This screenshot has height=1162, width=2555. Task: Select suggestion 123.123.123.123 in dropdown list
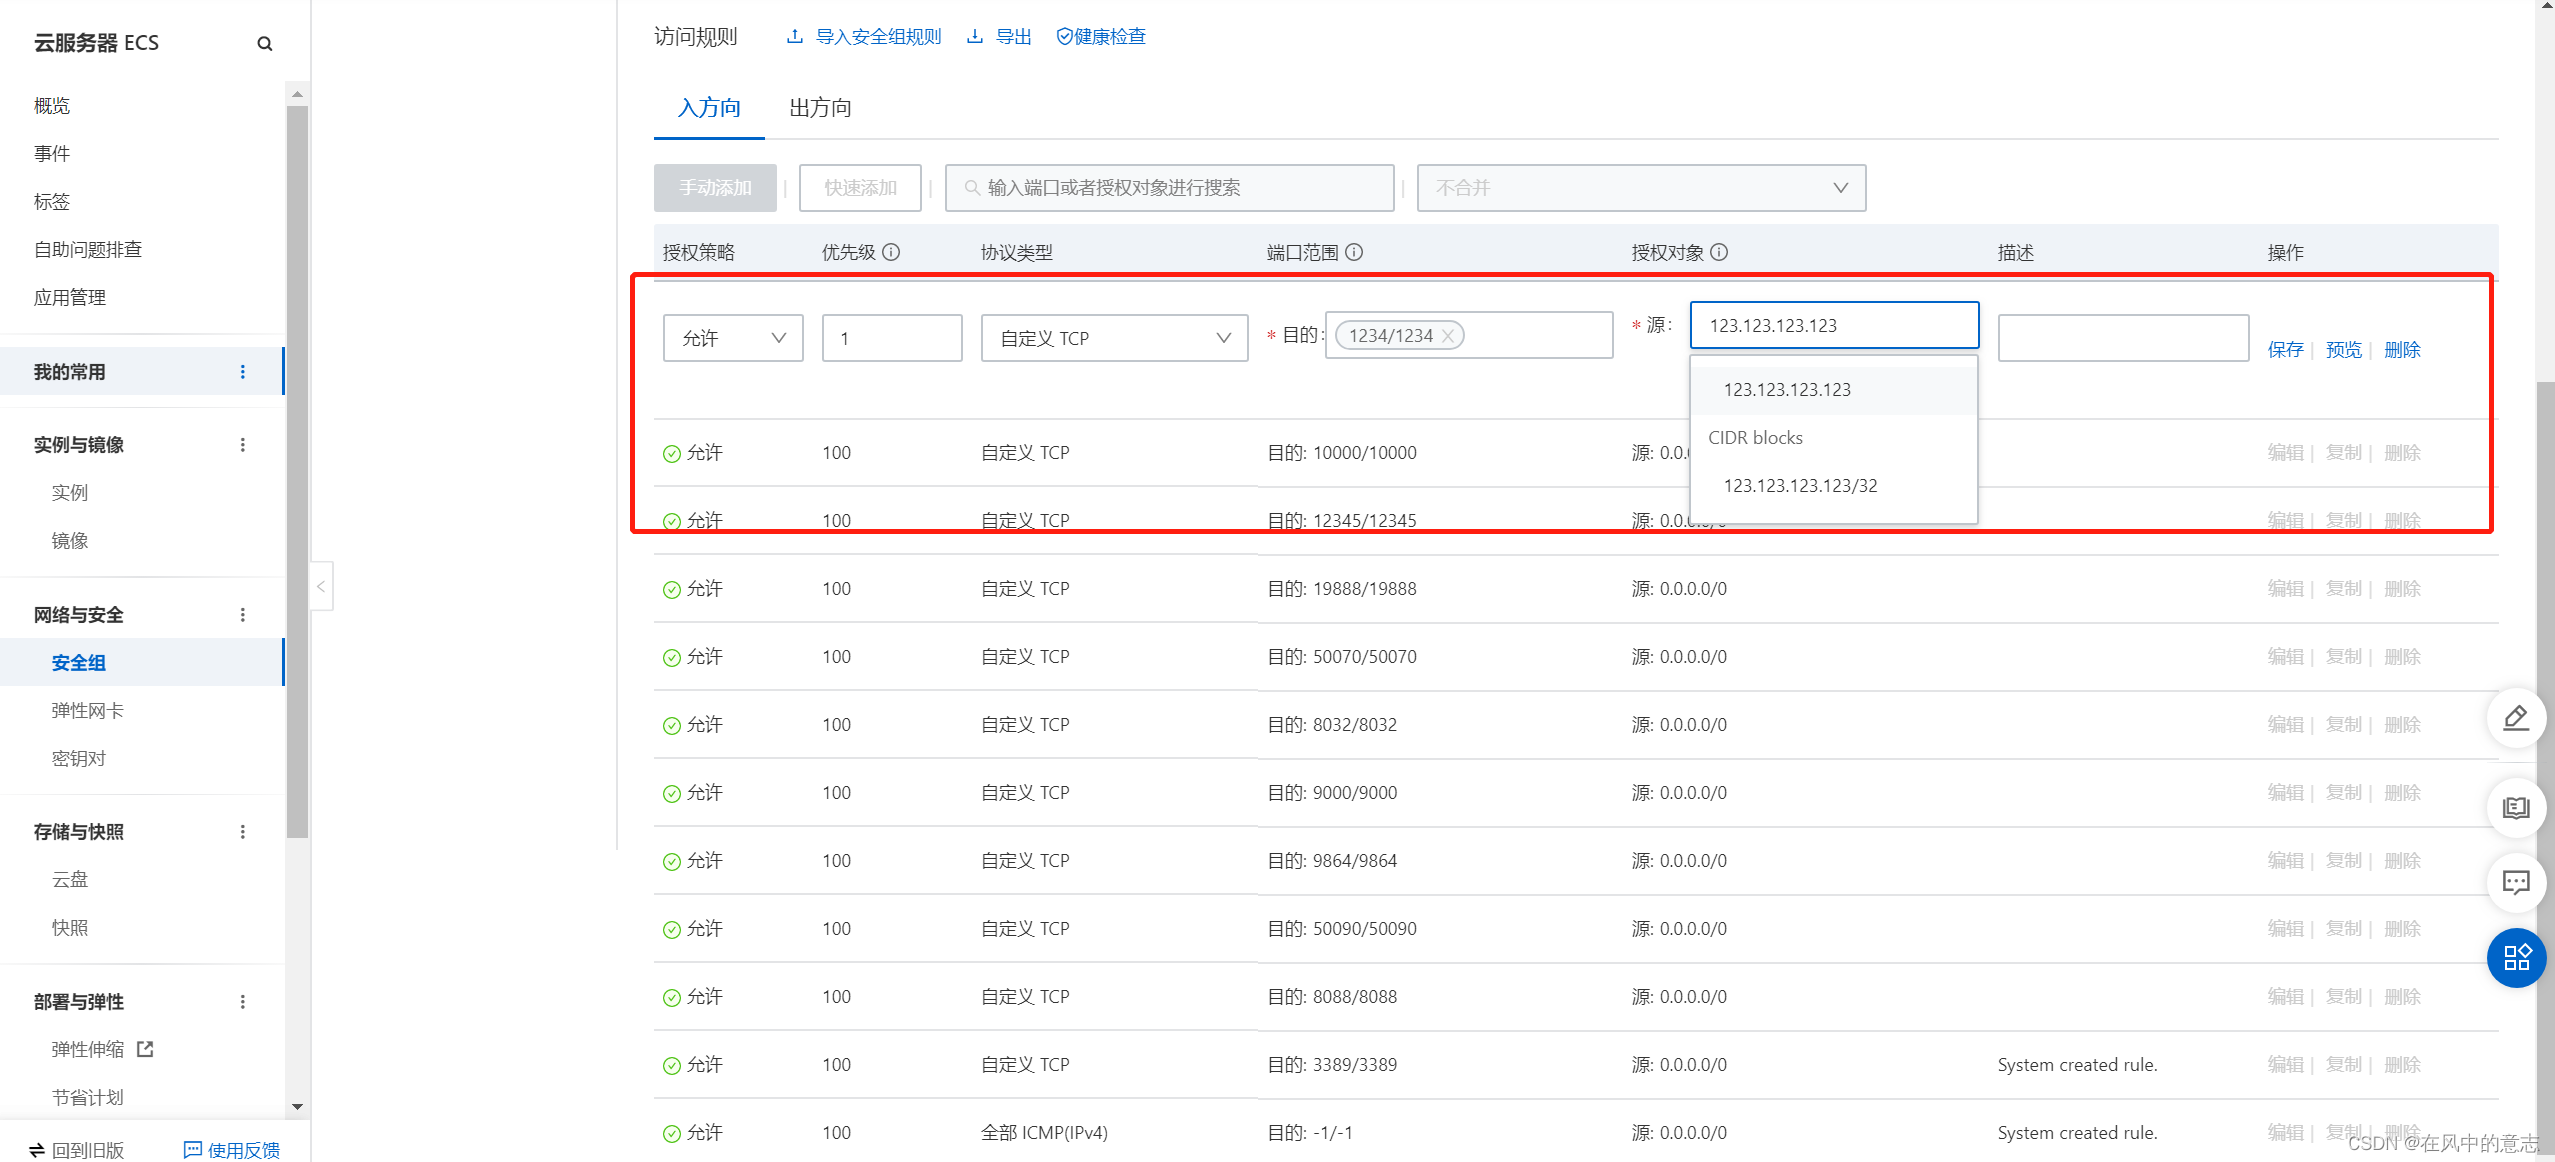tap(1833, 390)
